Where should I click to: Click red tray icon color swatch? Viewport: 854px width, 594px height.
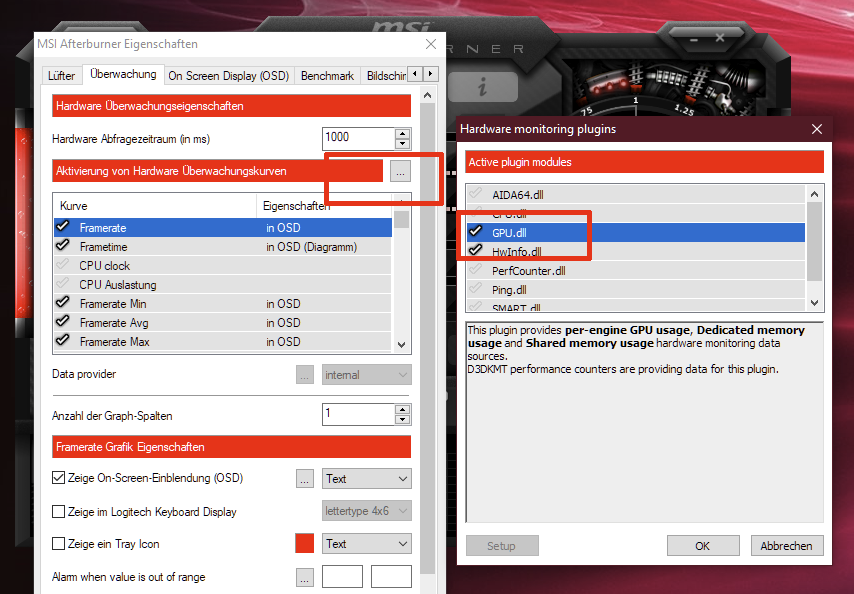pyautogui.click(x=304, y=543)
